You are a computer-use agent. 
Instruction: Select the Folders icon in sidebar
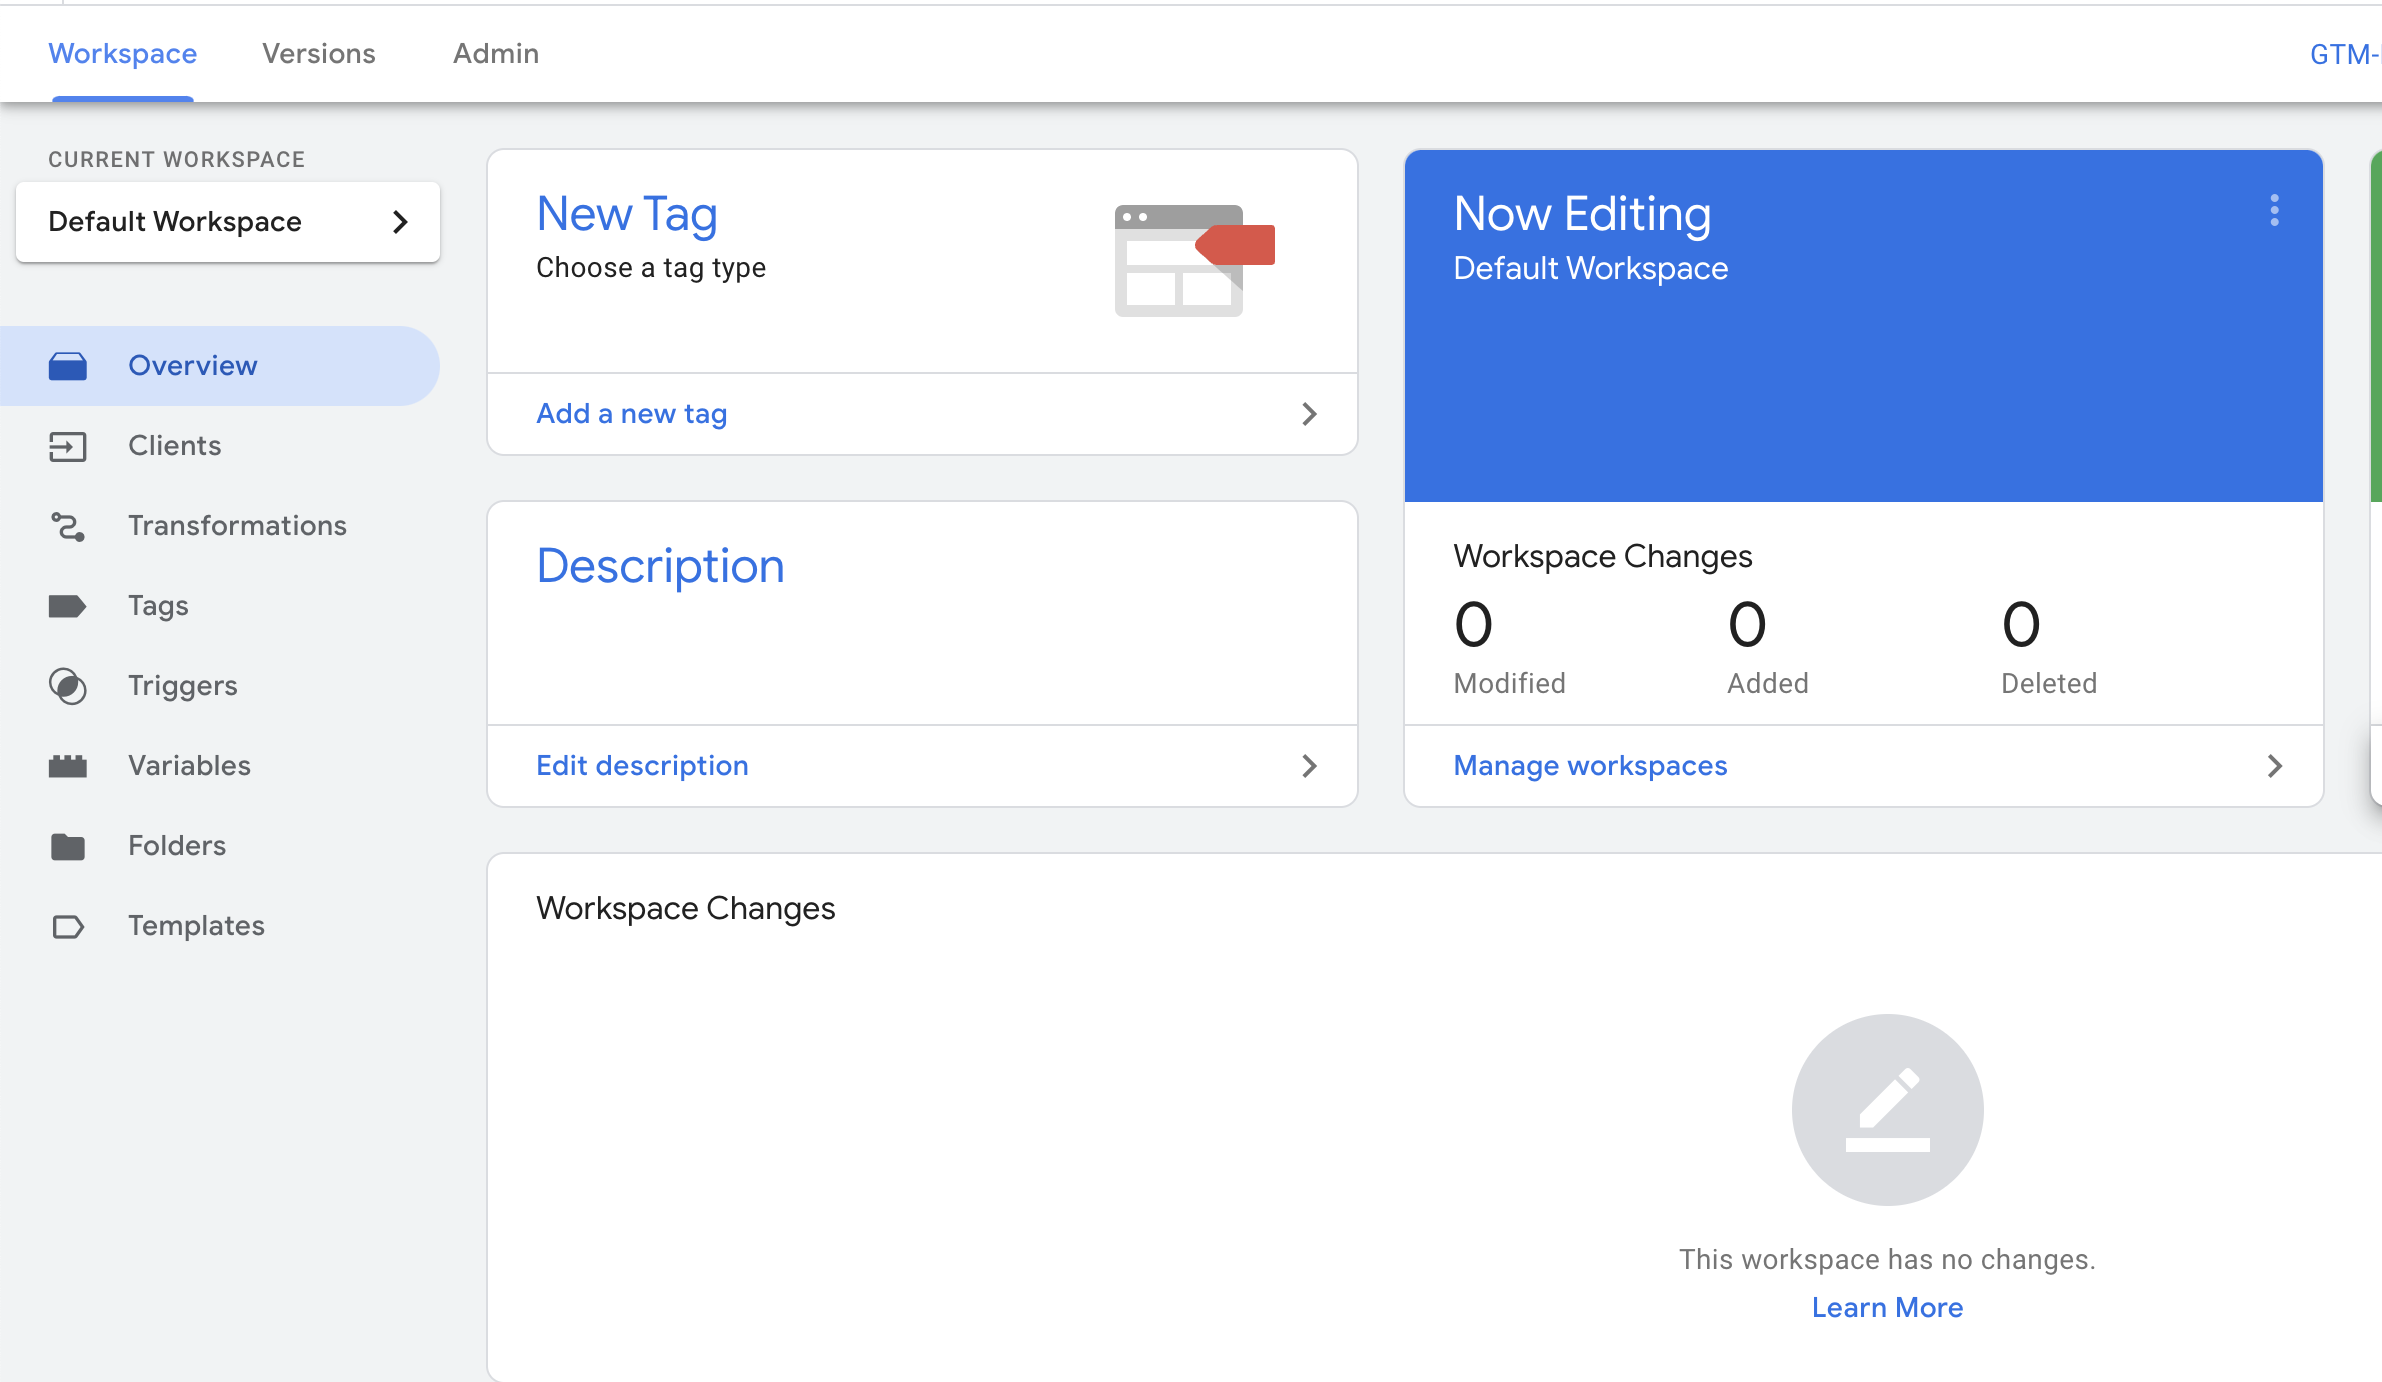[67, 846]
